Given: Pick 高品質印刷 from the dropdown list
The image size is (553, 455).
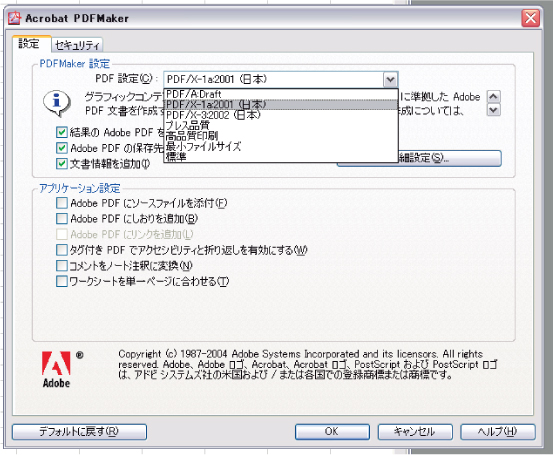Looking at the screenshot, I should [281, 135].
